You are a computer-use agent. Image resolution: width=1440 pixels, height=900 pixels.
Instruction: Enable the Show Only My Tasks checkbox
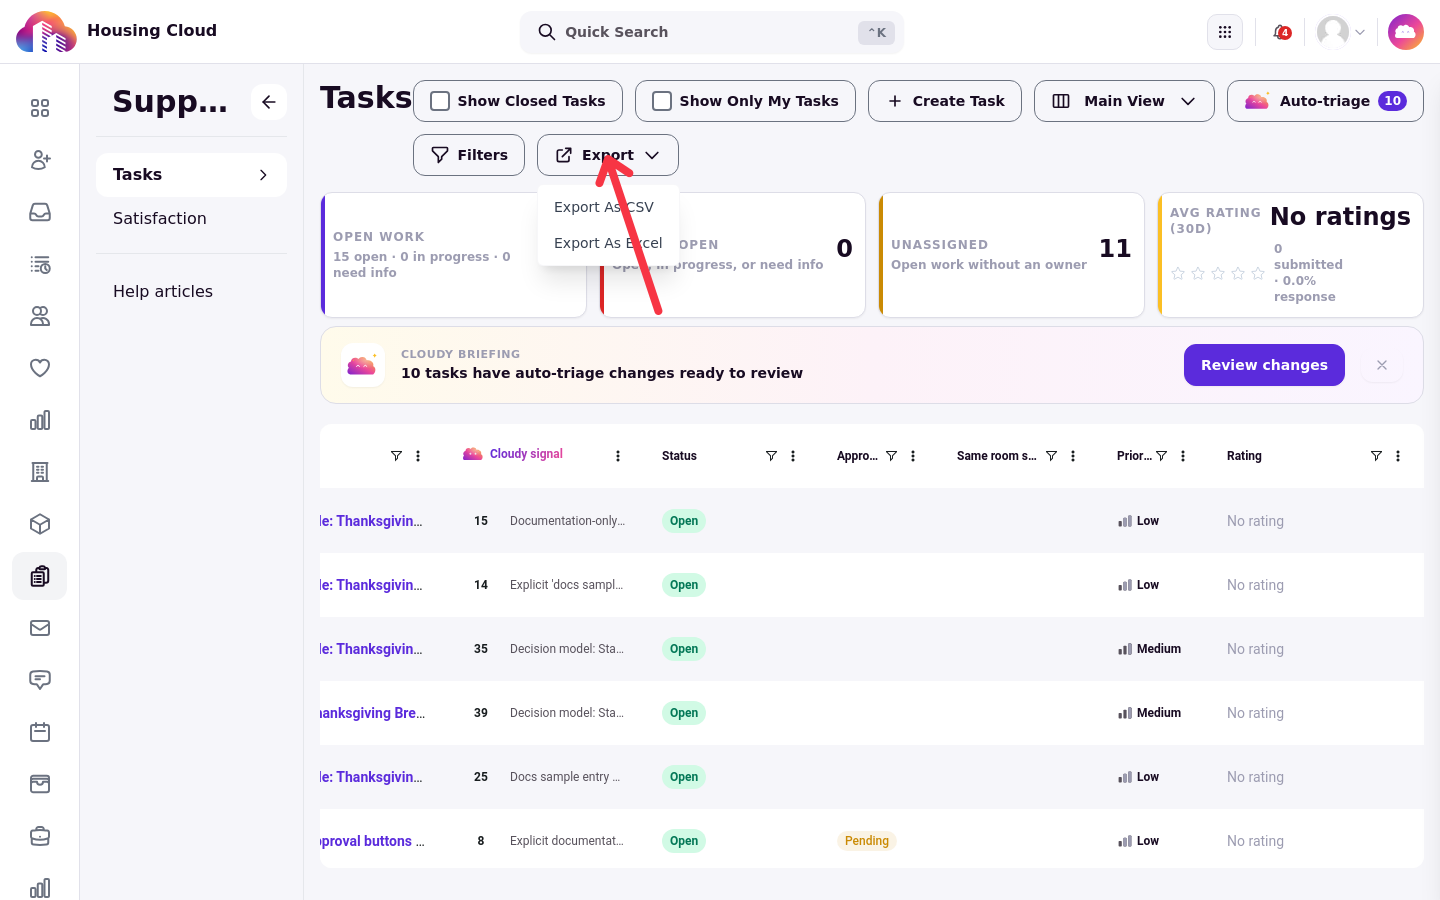click(662, 101)
